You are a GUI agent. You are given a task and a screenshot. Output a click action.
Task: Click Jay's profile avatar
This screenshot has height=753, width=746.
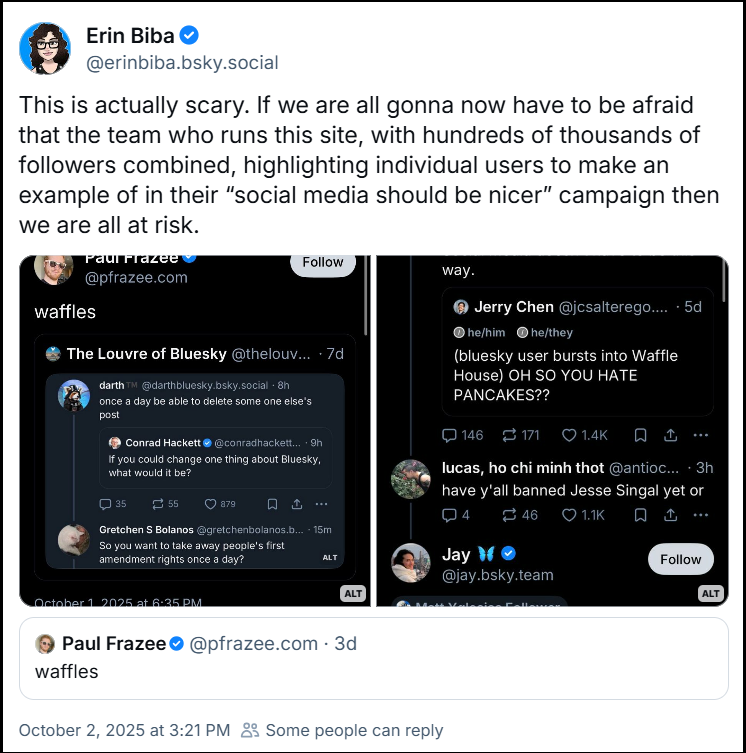(x=411, y=563)
